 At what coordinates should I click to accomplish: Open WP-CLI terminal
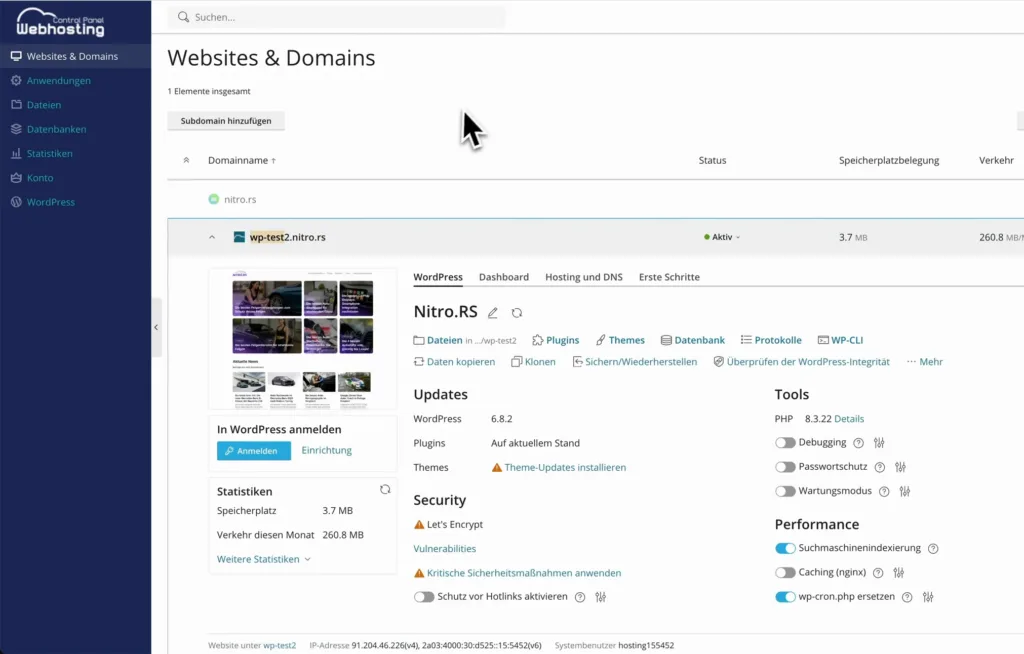(840, 340)
